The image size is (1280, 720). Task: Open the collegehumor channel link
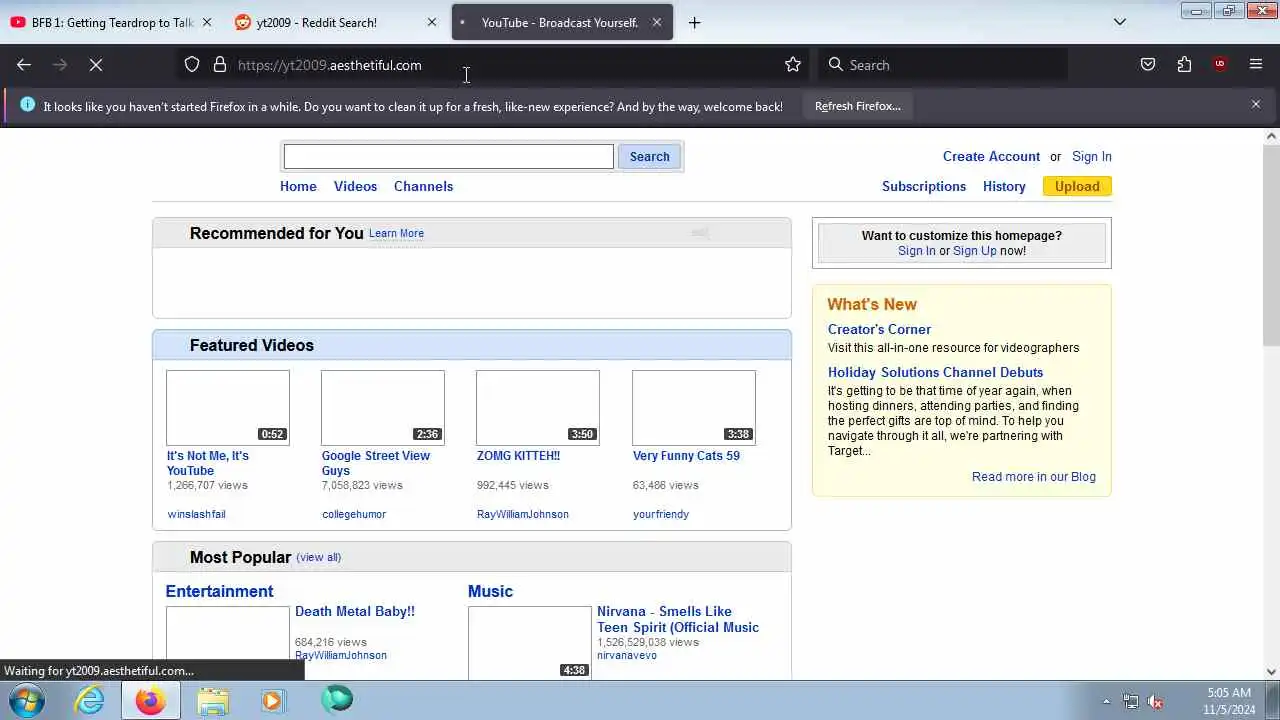pos(354,514)
